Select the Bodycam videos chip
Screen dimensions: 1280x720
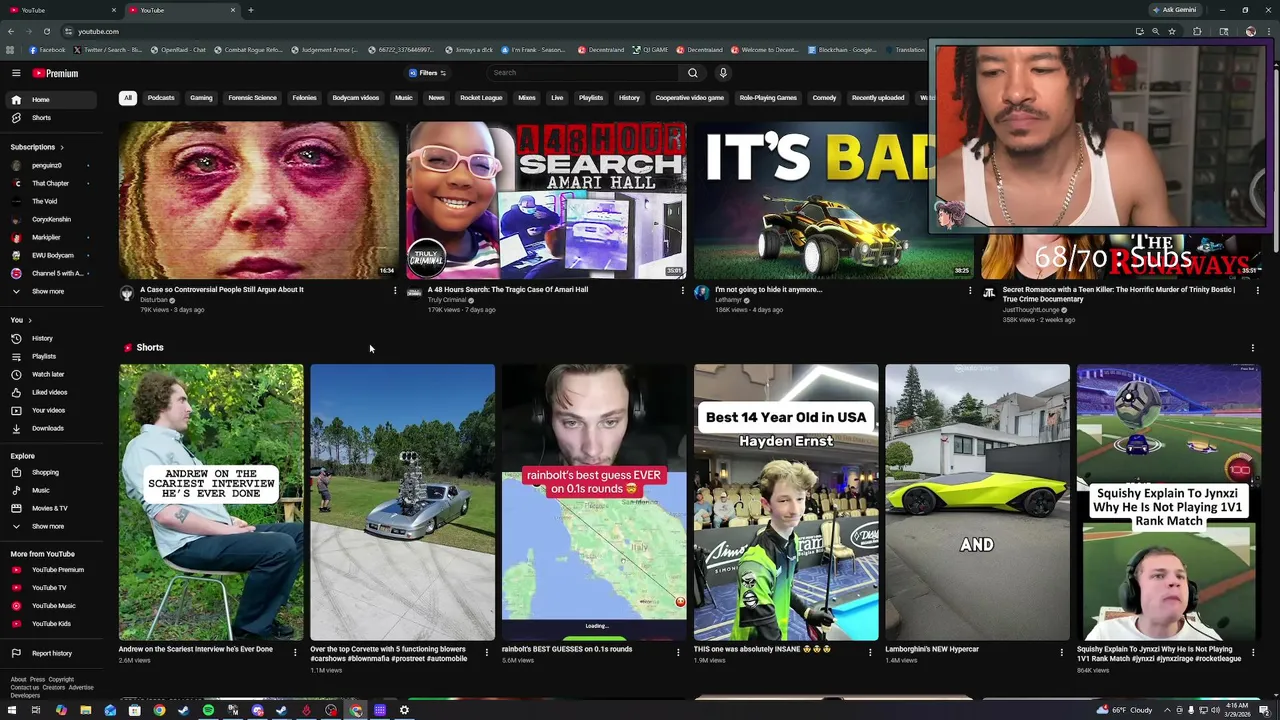tap(355, 98)
